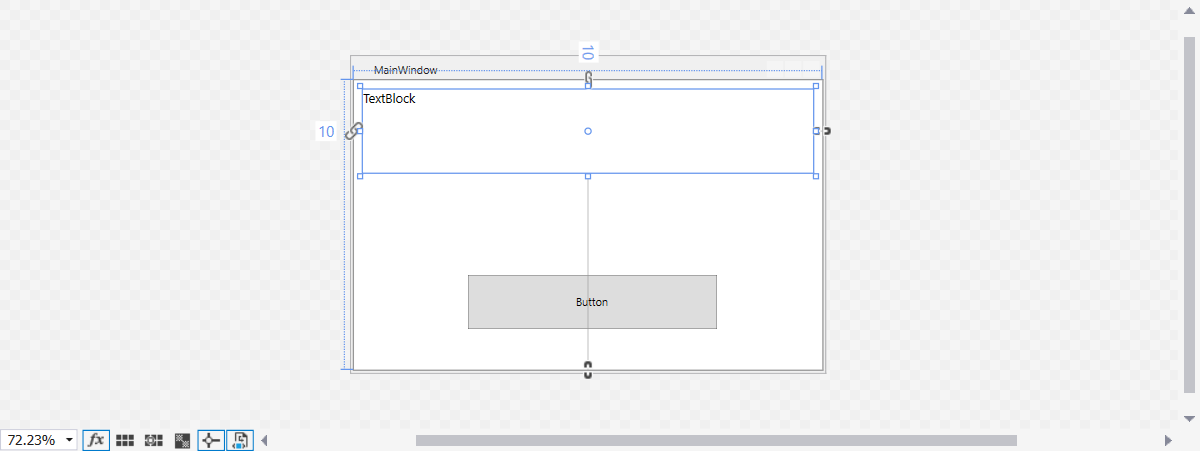Click the horizontal scrollbar right arrow
Screen dimensions: 1200x451
pyautogui.click(x=1168, y=440)
